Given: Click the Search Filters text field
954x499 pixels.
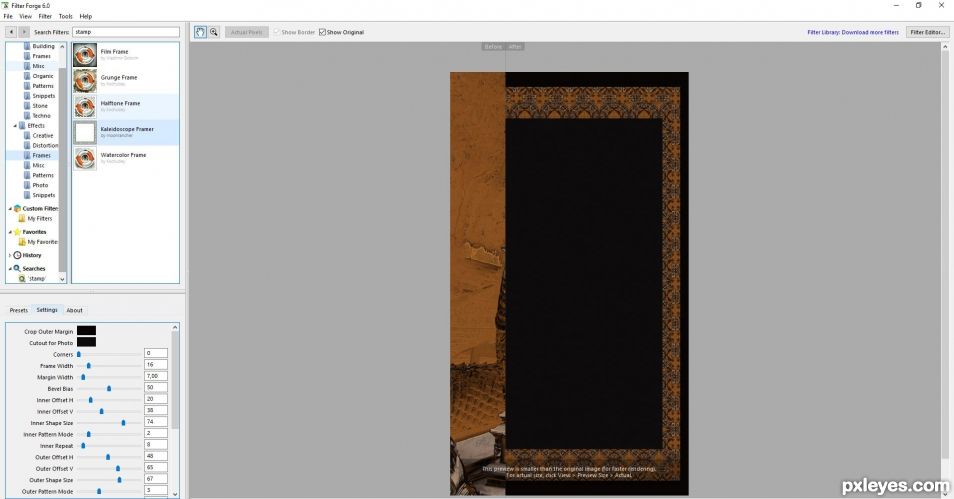Looking at the screenshot, I should (126, 32).
